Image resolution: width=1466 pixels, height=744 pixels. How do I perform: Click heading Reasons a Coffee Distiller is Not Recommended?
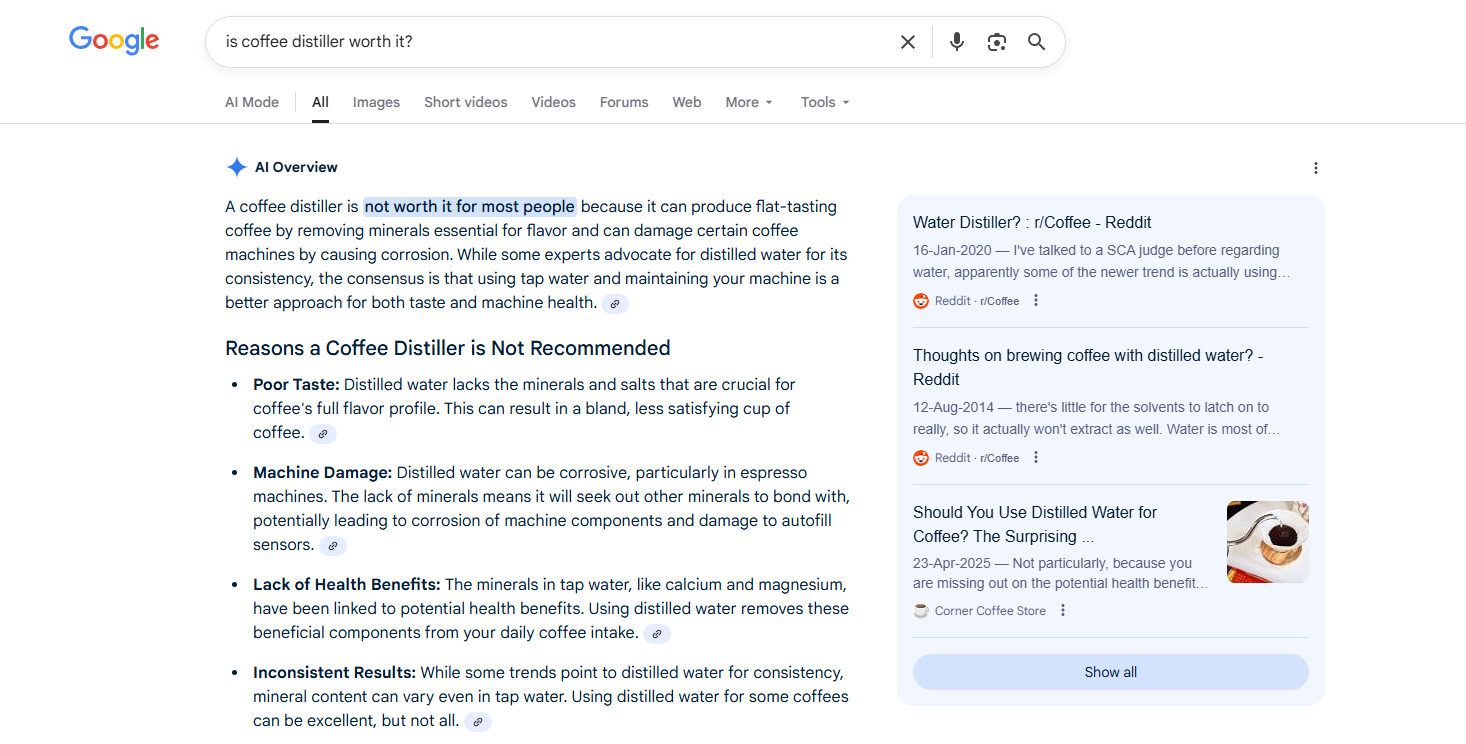coord(448,348)
